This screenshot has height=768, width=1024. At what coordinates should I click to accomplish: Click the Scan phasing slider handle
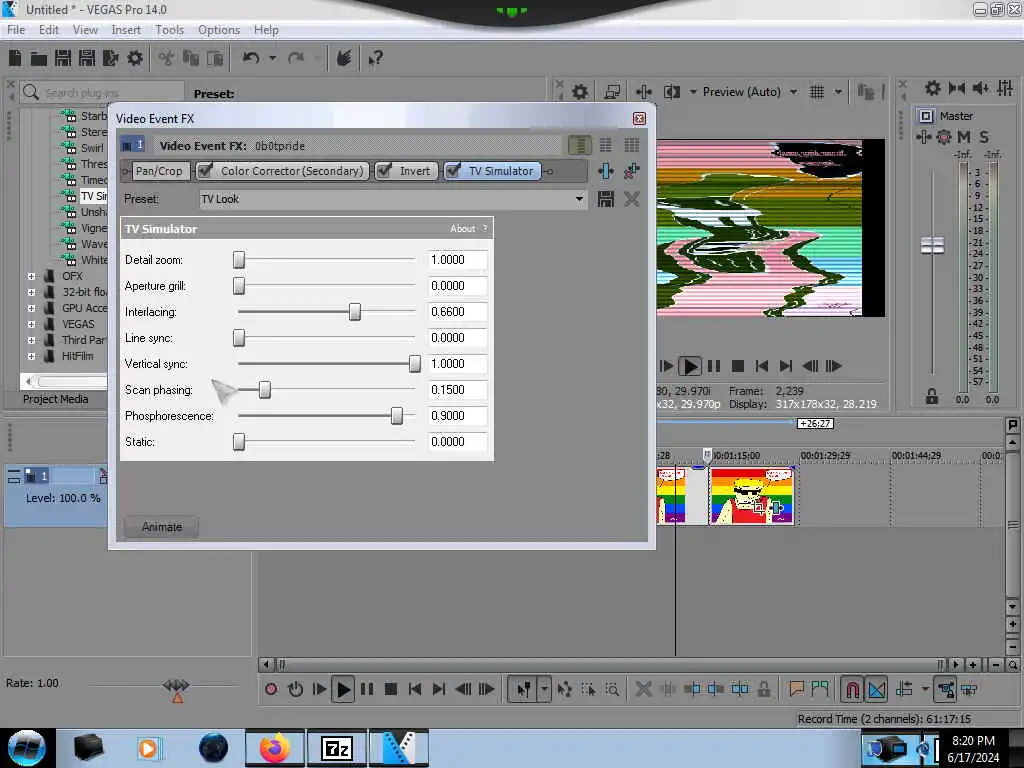(264, 390)
